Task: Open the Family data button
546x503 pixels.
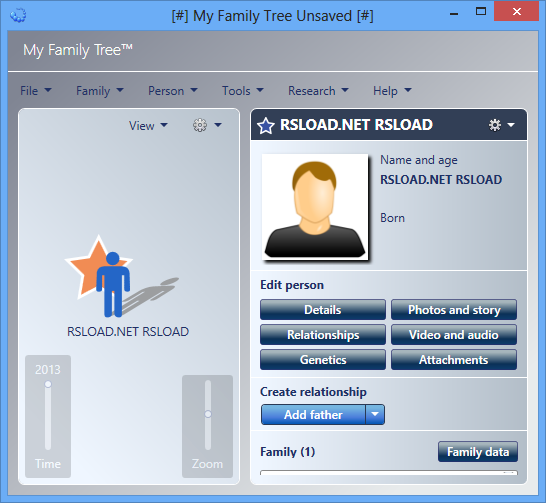Action: pos(478,452)
